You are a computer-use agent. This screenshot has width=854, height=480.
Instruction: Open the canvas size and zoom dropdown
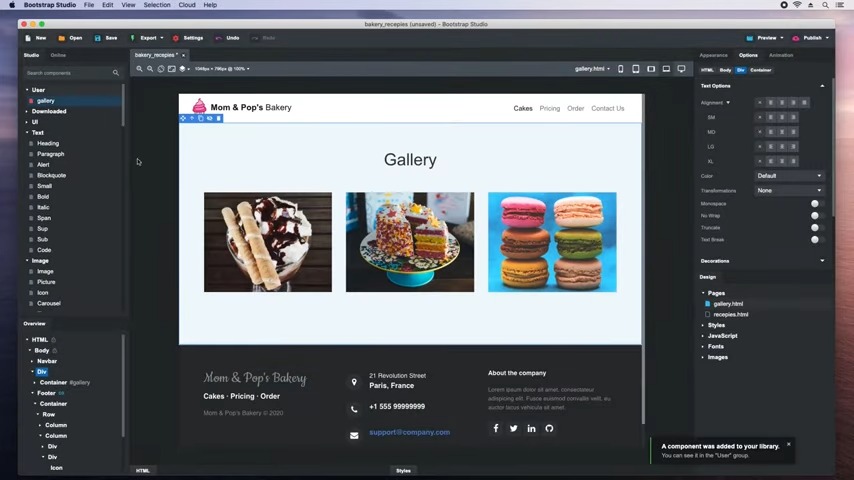pyautogui.click(x=222, y=69)
